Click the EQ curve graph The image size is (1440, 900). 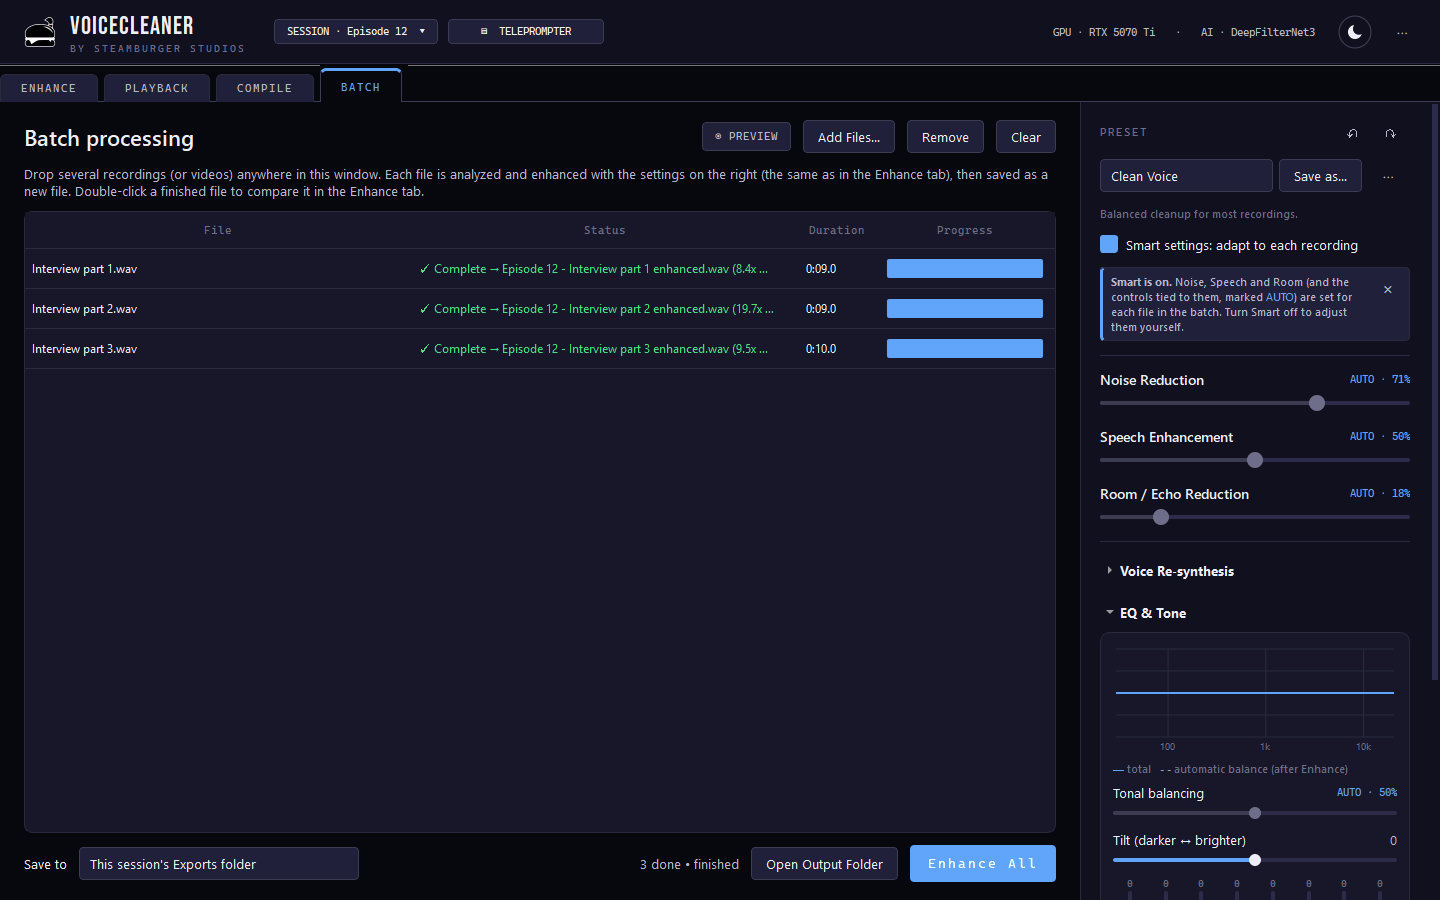pyautogui.click(x=1255, y=692)
